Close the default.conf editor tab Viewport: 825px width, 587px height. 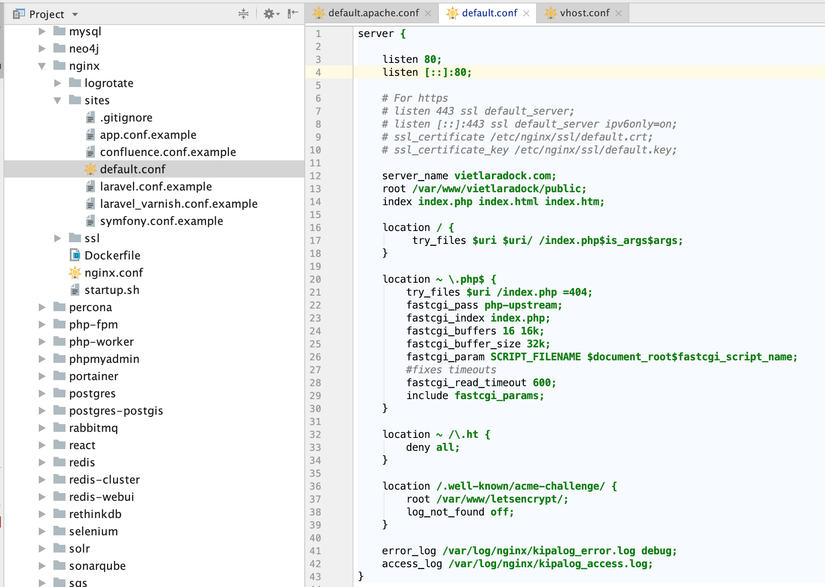[526, 13]
